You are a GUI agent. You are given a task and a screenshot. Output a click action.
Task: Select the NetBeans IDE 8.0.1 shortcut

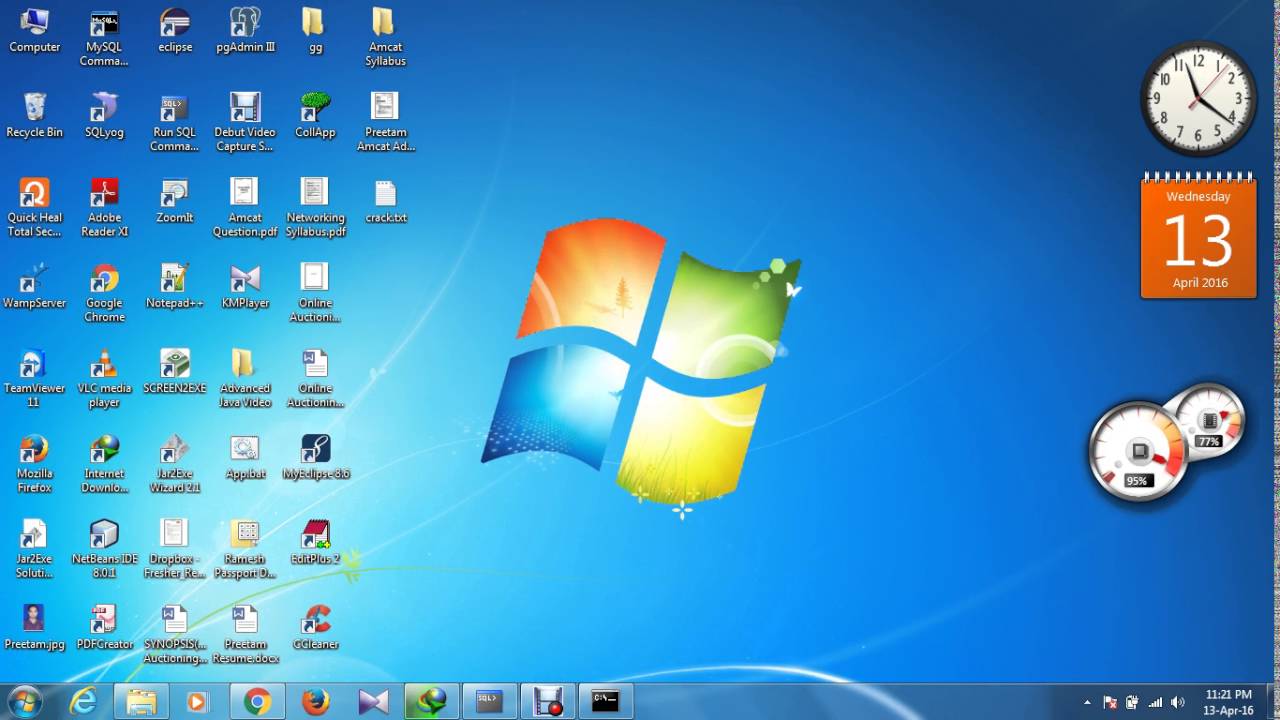(x=104, y=549)
